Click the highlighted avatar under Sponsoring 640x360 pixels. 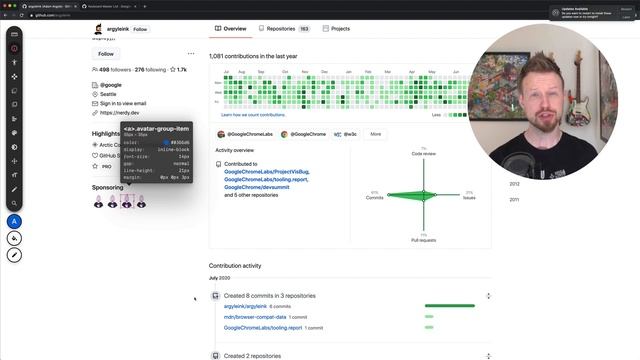[127, 202]
